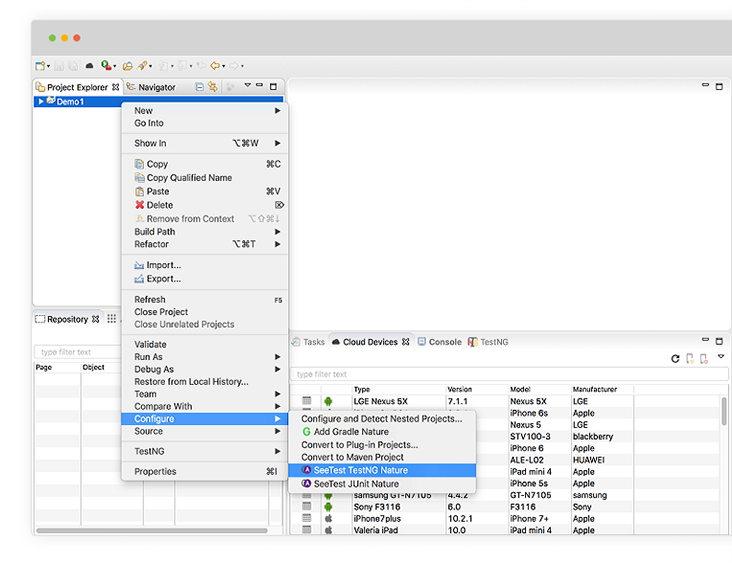Click the yellow Back navigation arrow
Screen dimensions: 732x563
pos(215,66)
